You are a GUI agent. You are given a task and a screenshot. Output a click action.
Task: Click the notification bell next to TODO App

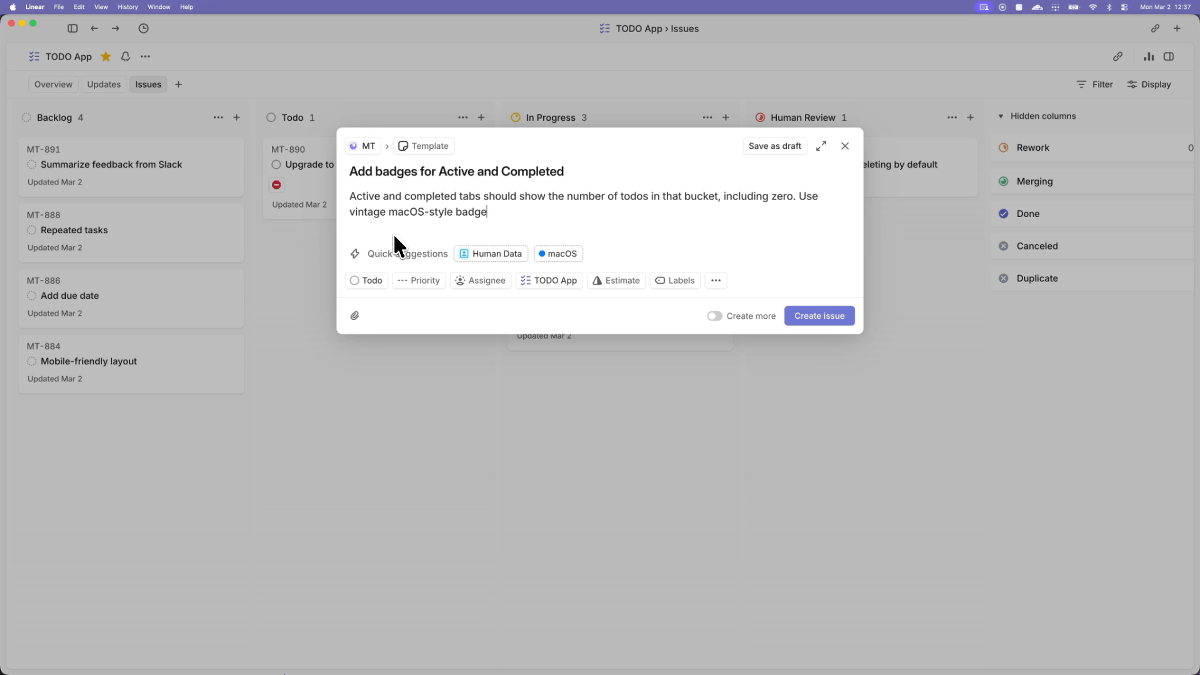click(125, 57)
